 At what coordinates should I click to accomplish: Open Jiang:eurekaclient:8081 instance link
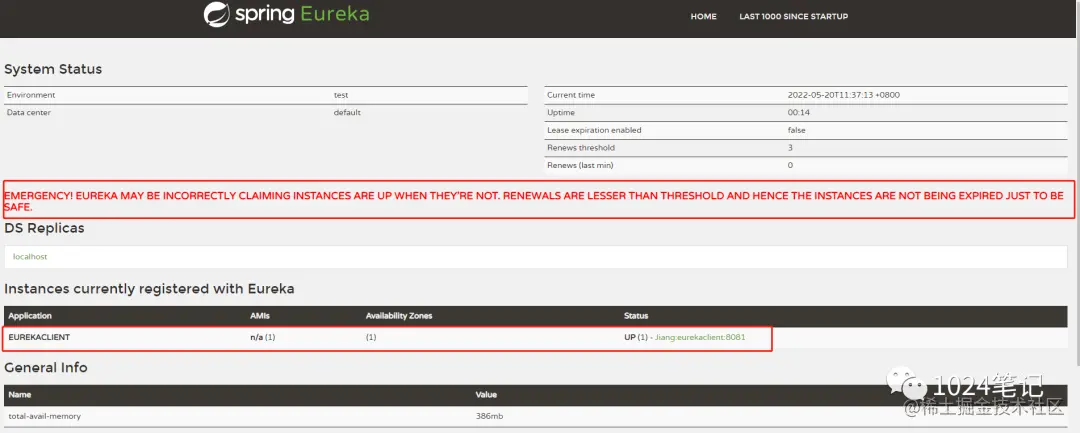click(700, 337)
